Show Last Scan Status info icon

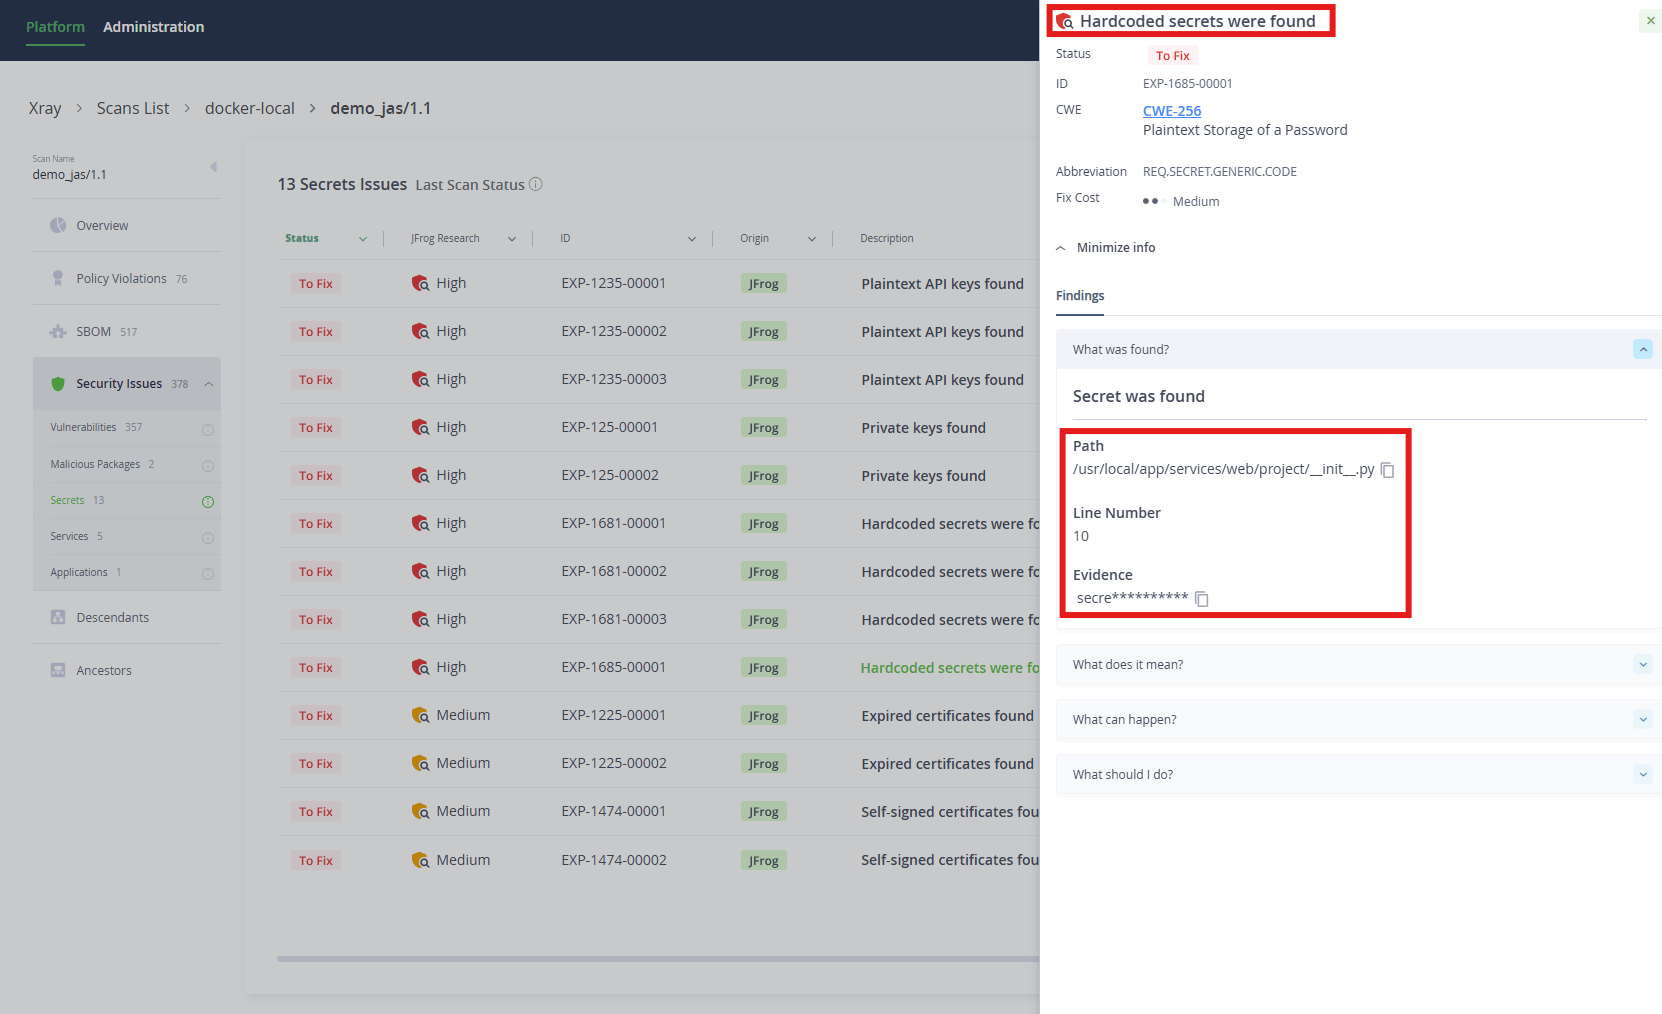tap(536, 184)
